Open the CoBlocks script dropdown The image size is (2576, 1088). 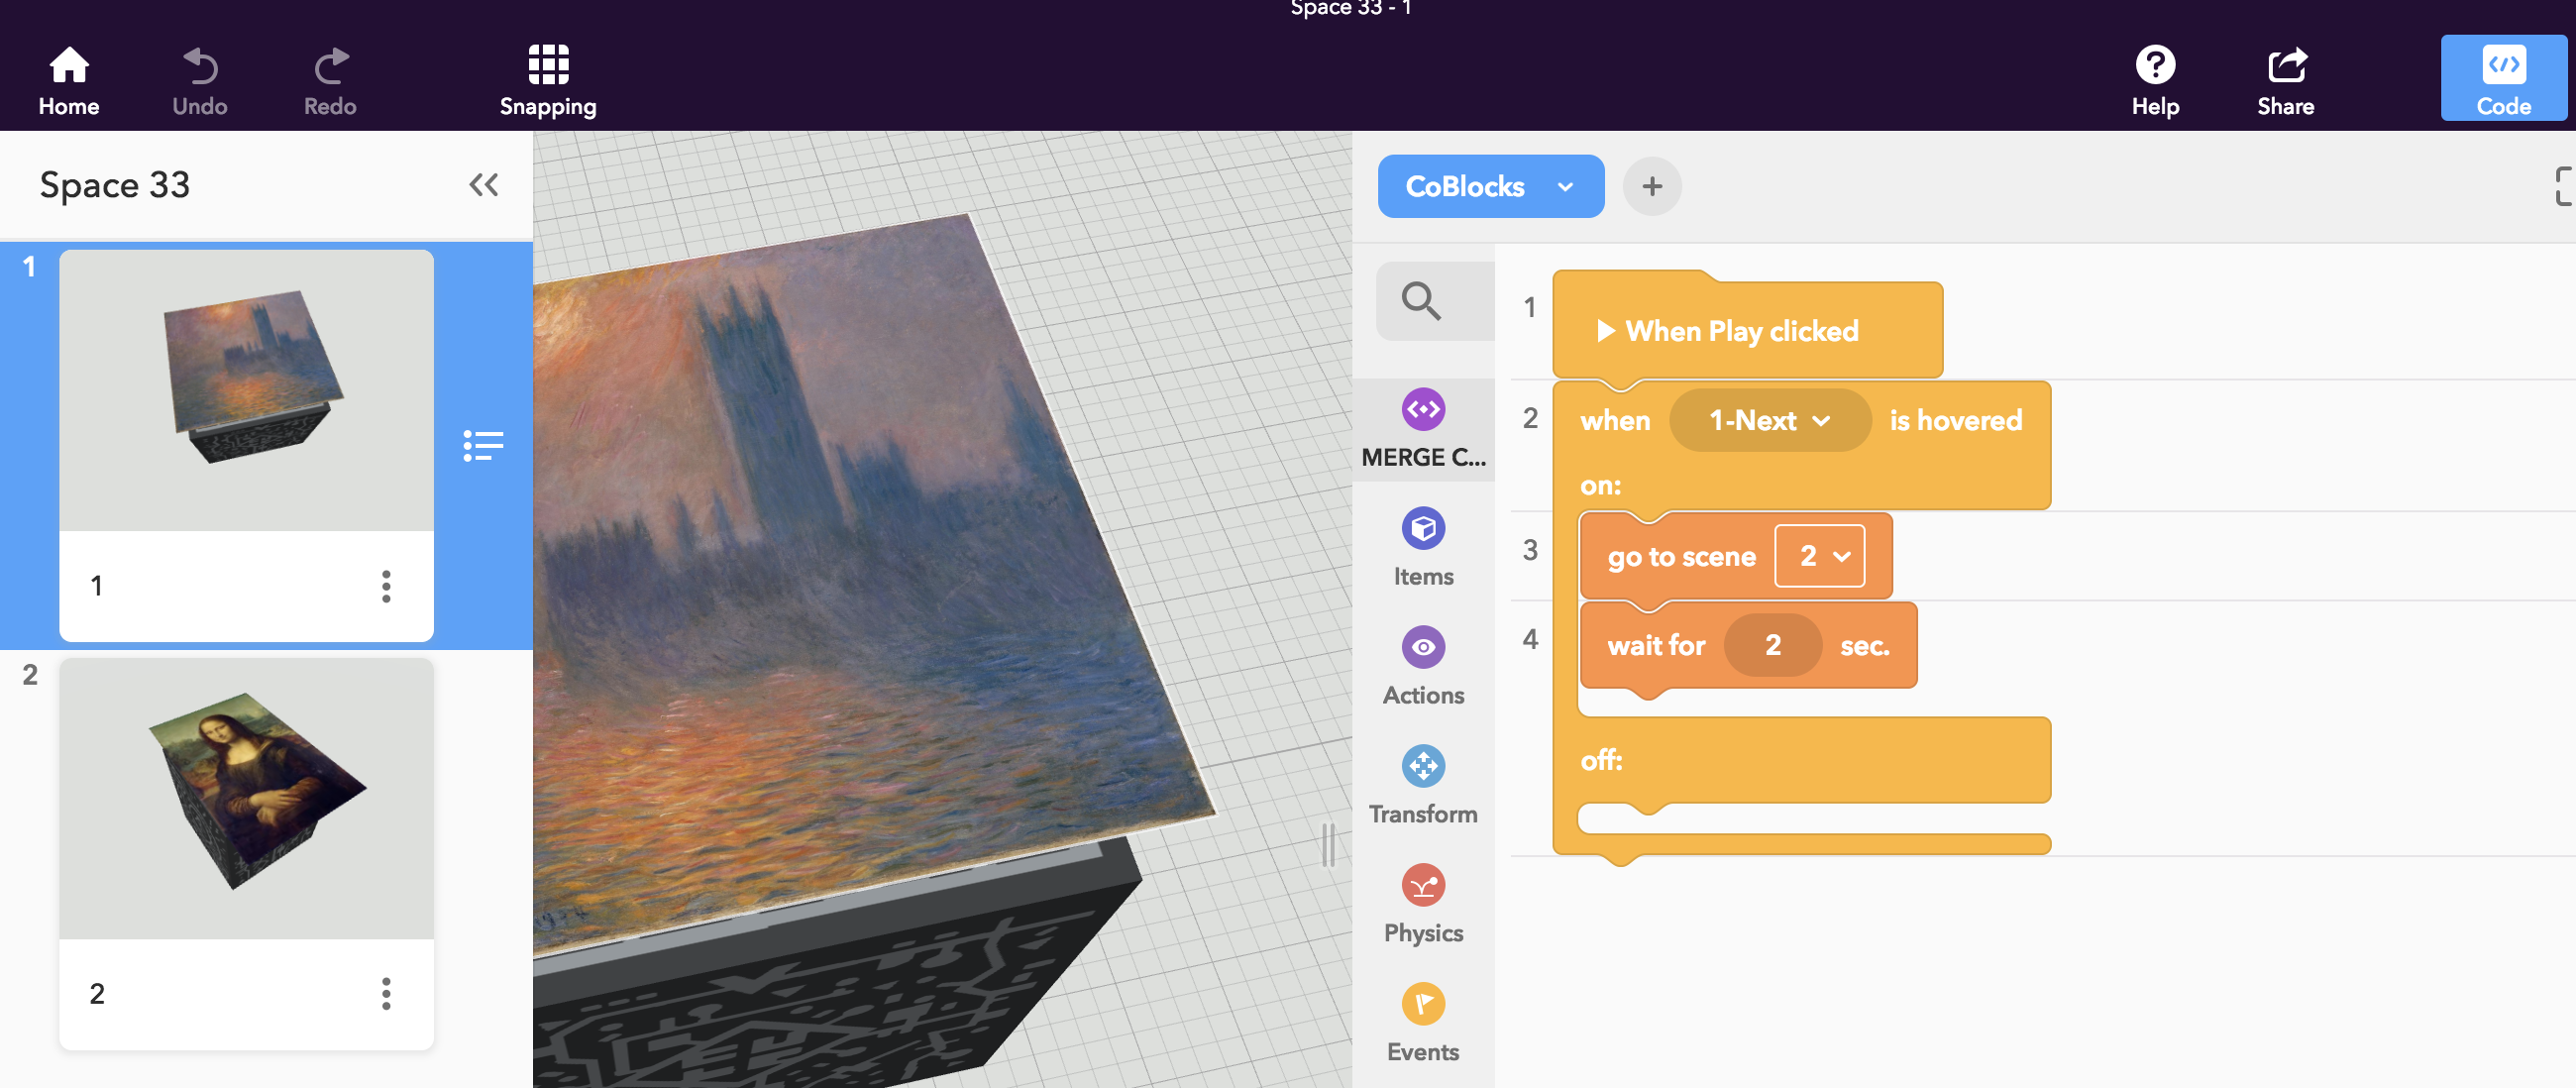[x=1490, y=186]
